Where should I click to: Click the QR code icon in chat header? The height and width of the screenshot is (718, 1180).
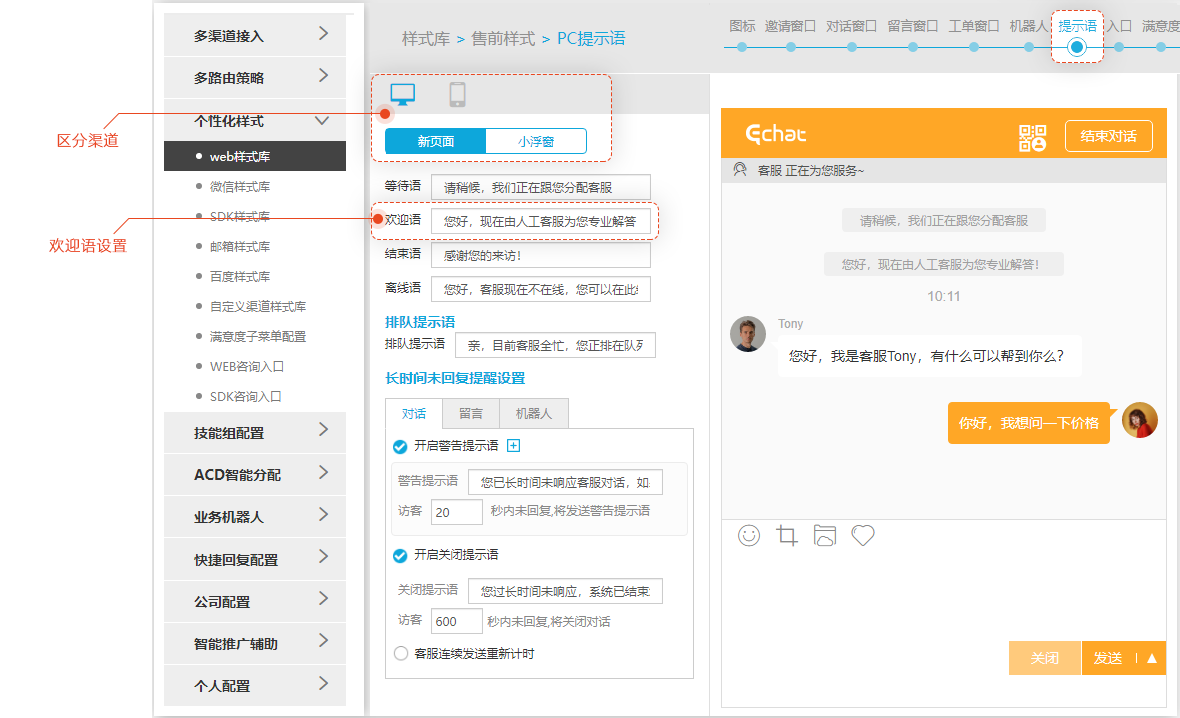pyautogui.click(x=1032, y=137)
